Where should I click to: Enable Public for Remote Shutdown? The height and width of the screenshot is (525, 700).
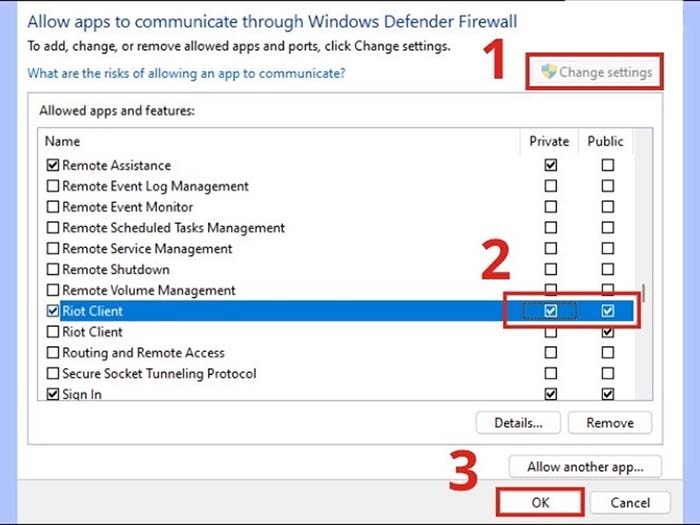tap(608, 269)
